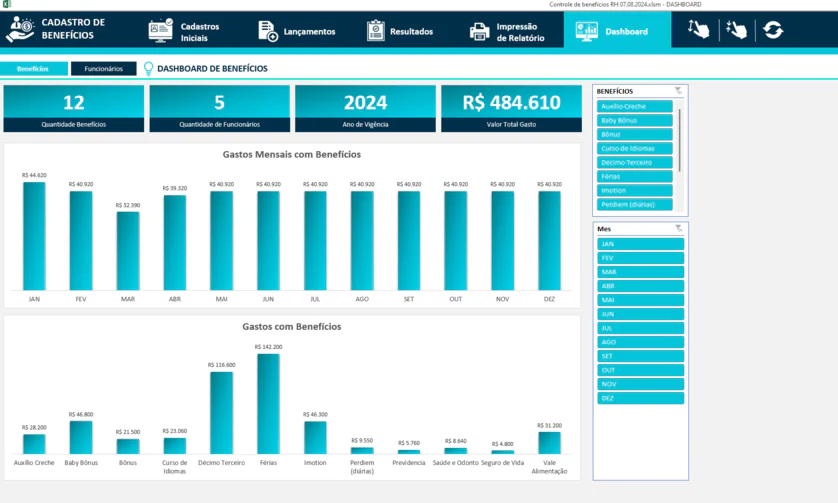Click the expand-view hand icon in header
This screenshot has width=838, height=503.
tap(699, 31)
